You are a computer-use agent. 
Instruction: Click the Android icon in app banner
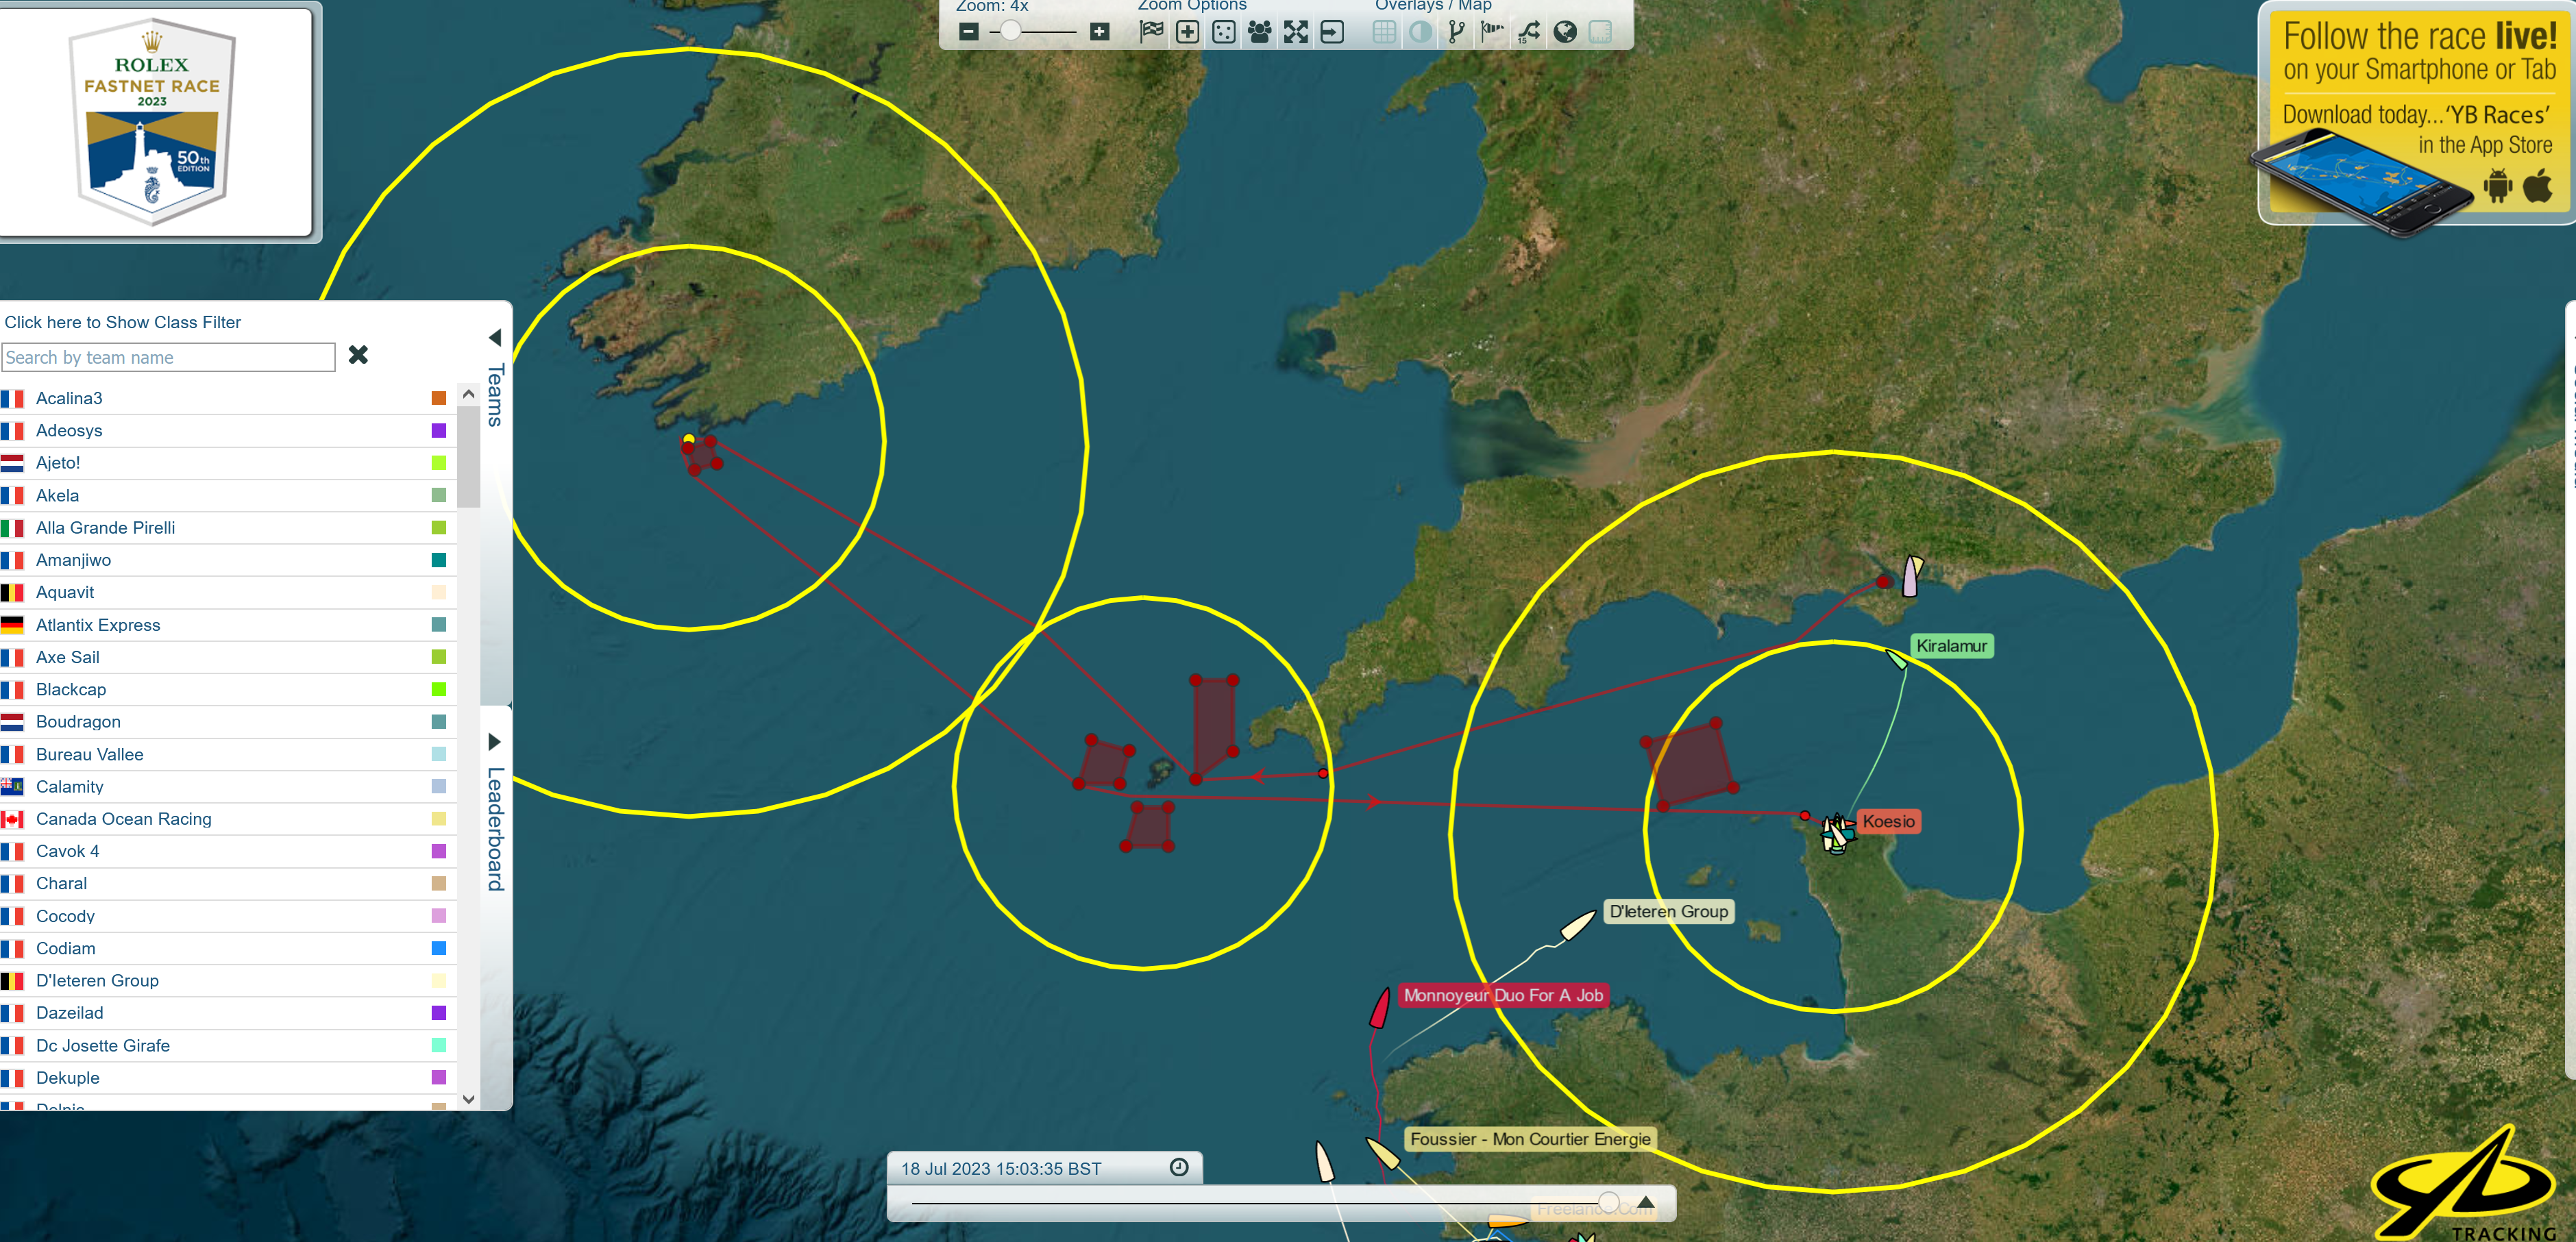tap(2498, 186)
